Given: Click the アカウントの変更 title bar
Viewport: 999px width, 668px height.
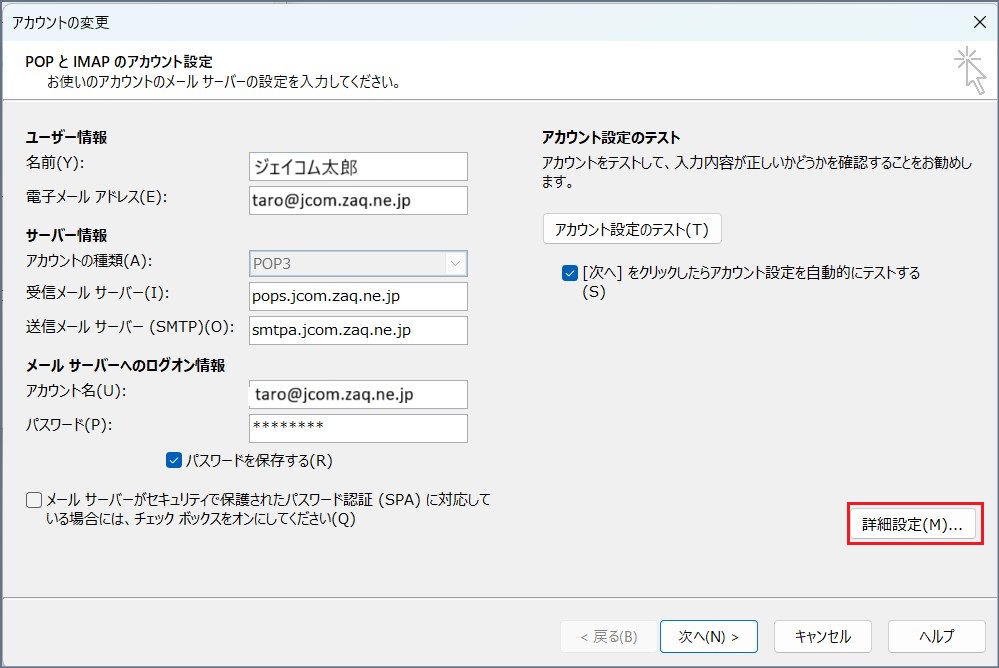Looking at the screenshot, I should tap(400, 21).
